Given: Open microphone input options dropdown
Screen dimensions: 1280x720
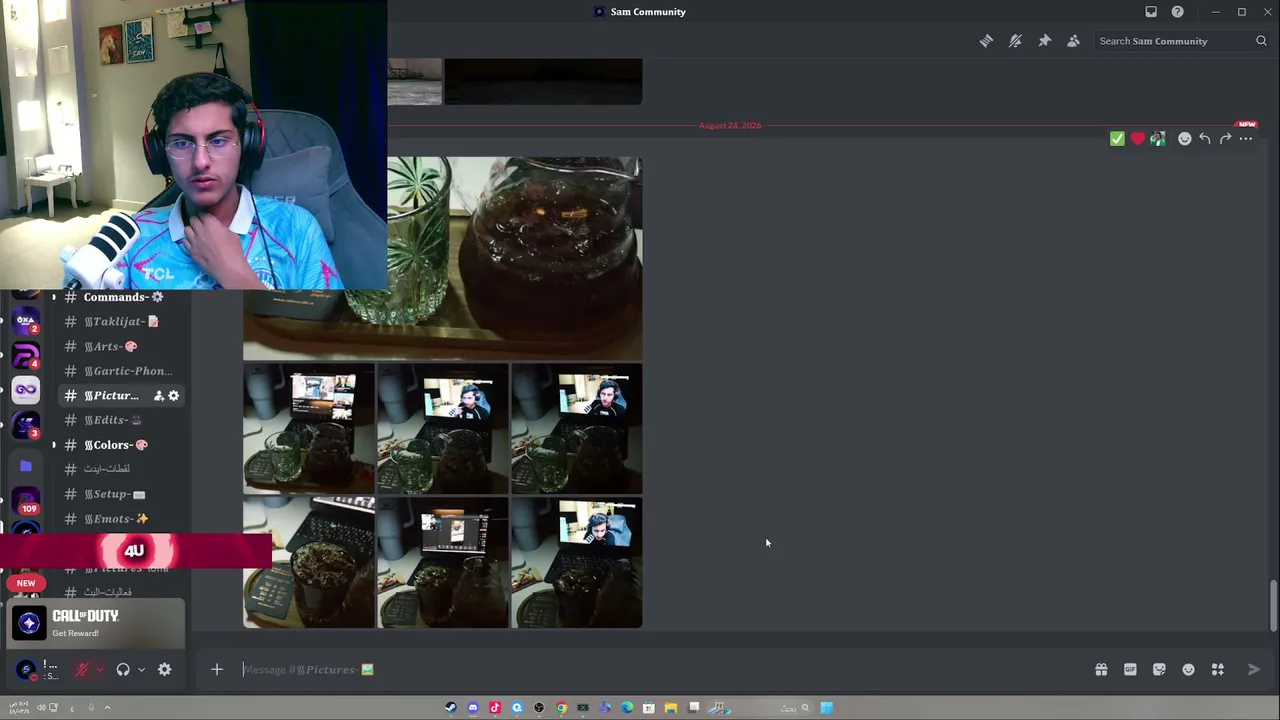Looking at the screenshot, I should [x=100, y=670].
